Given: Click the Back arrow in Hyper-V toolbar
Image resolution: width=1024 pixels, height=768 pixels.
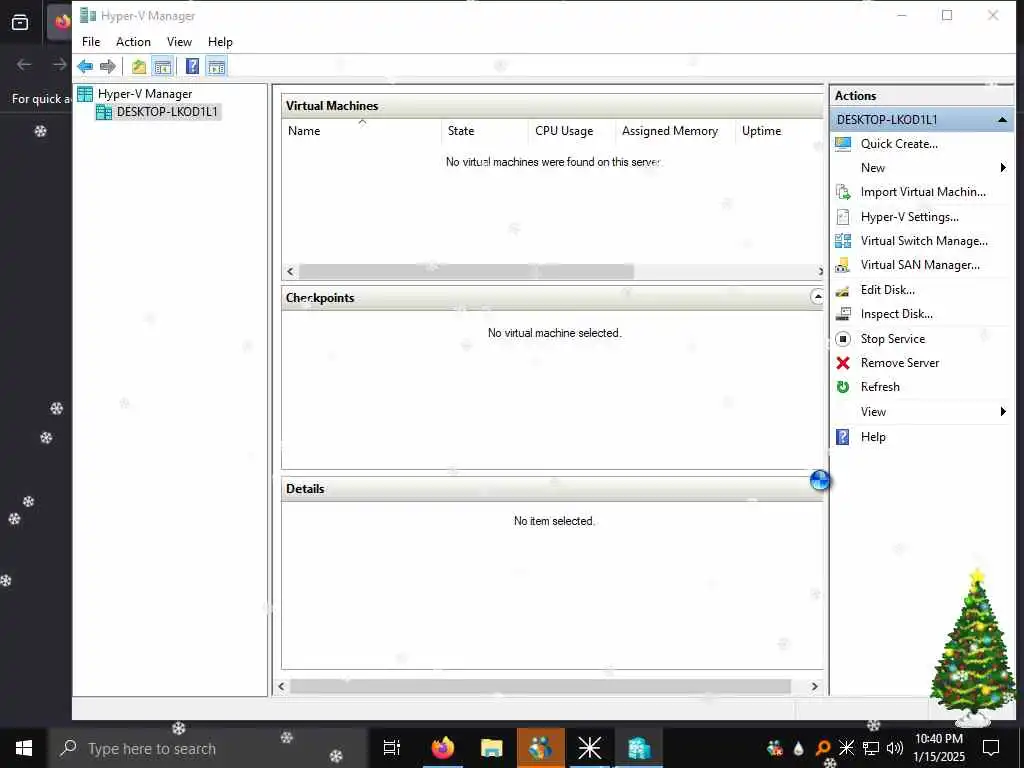Looking at the screenshot, I should point(85,66).
